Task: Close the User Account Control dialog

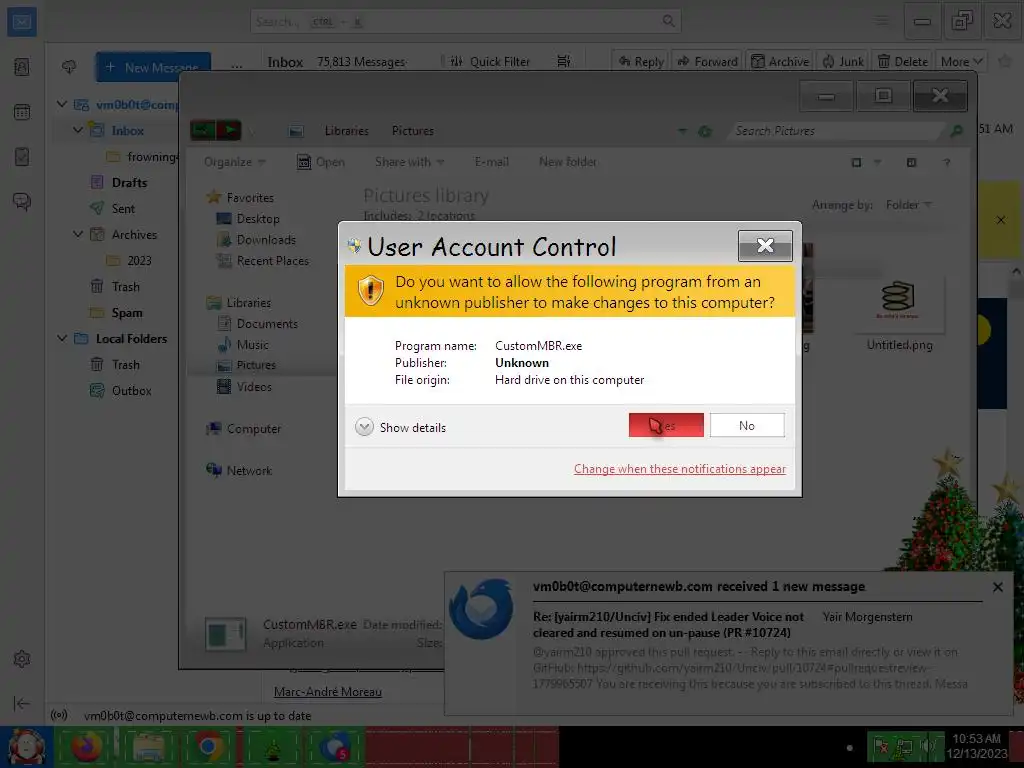Action: (765, 246)
